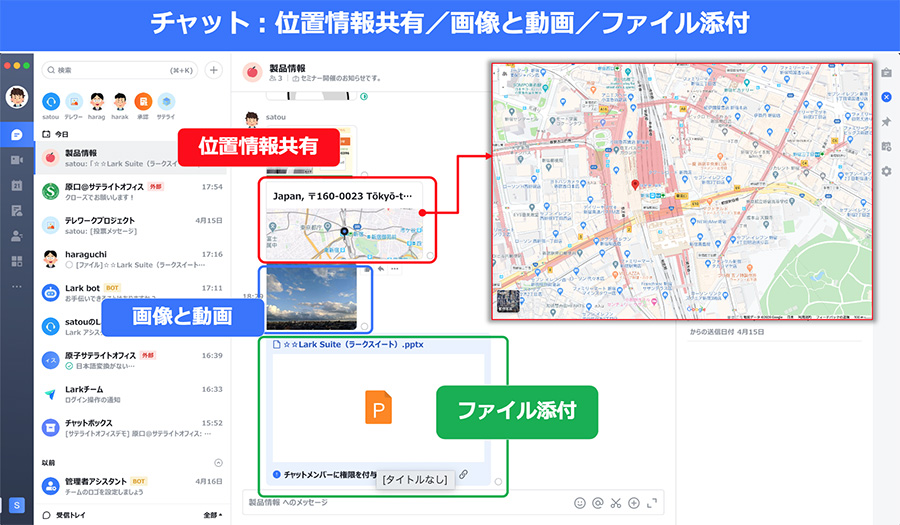Open the cloud docs icon in the sidebar

click(x=17, y=211)
